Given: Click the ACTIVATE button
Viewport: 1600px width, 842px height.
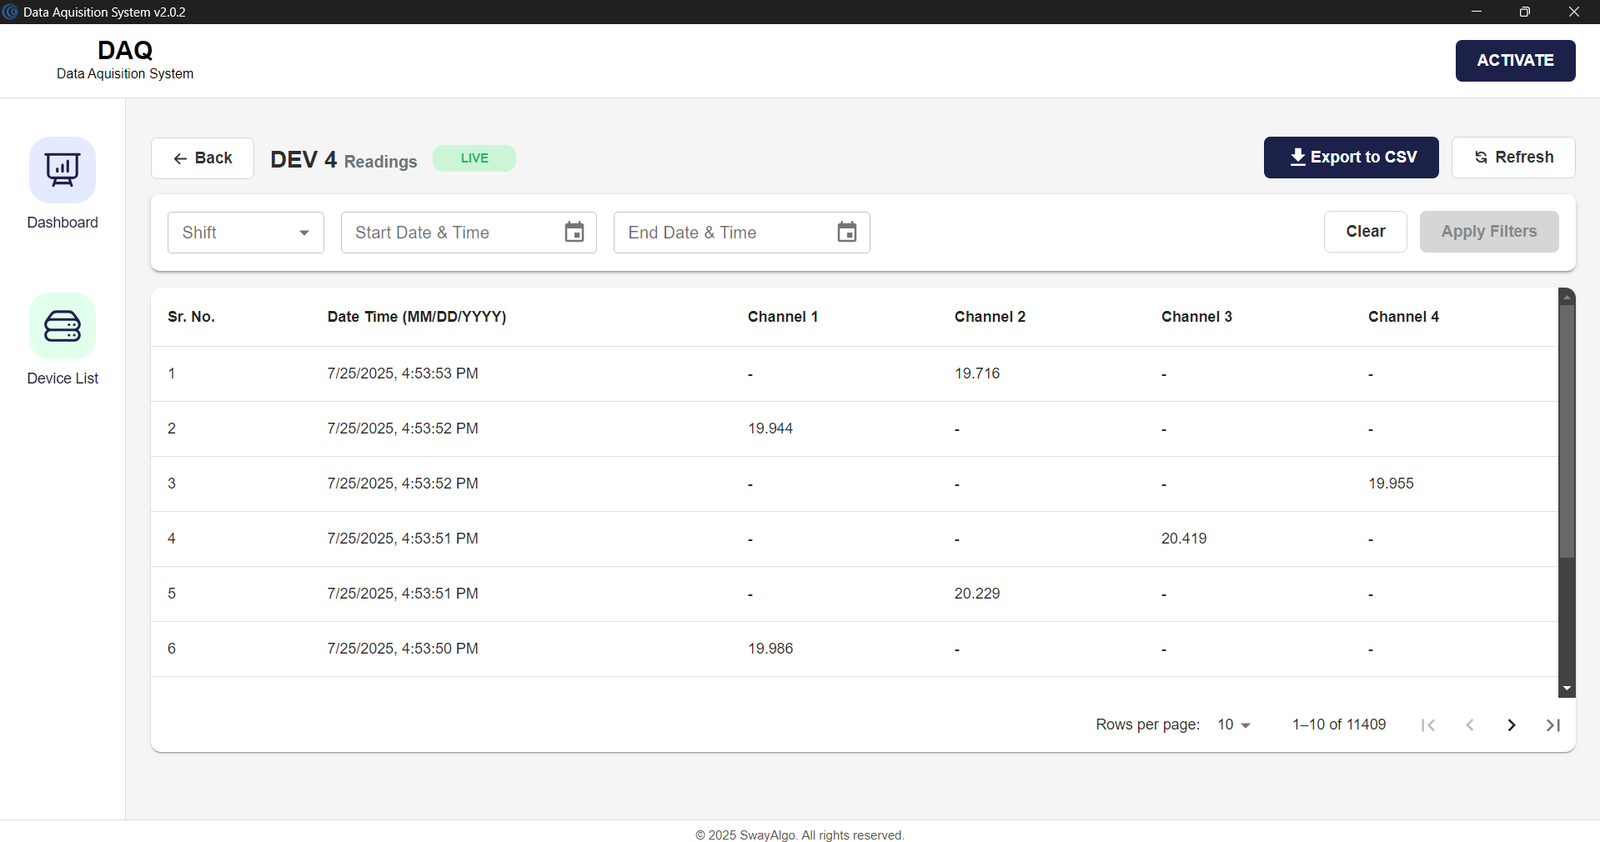Looking at the screenshot, I should click(x=1515, y=60).
